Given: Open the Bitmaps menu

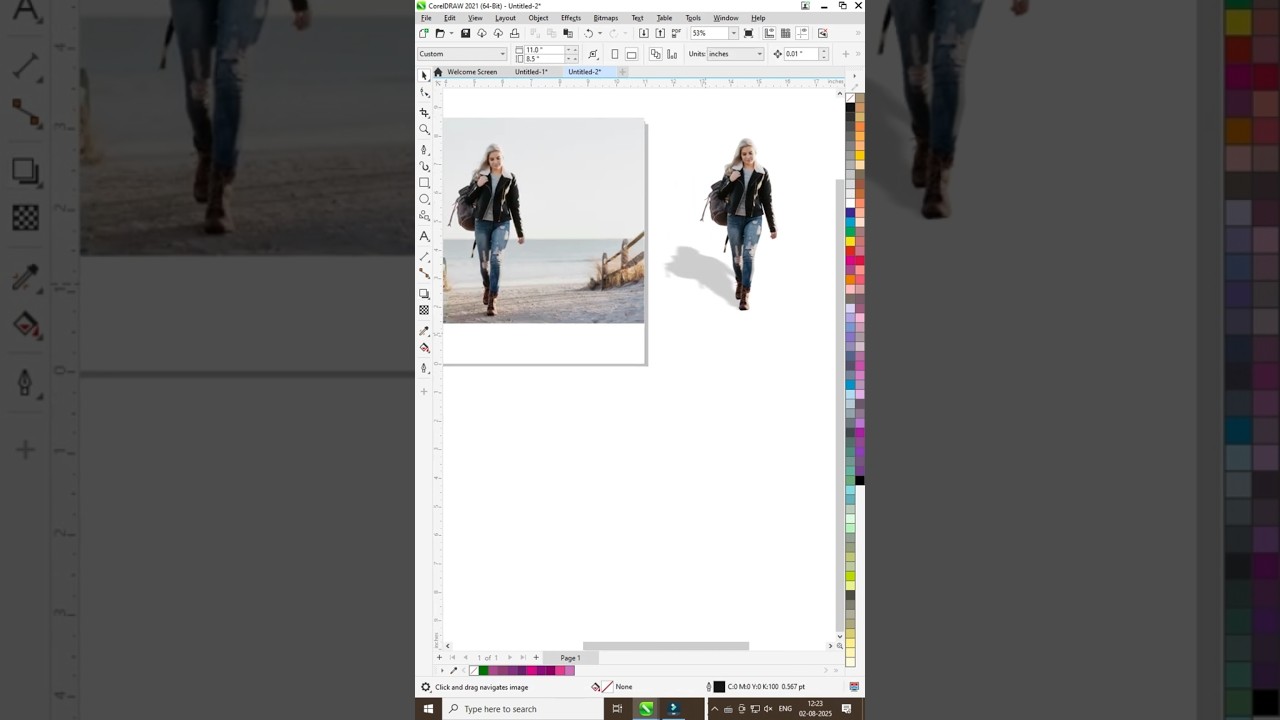Looking at the screenshot, I should [605, 18].
